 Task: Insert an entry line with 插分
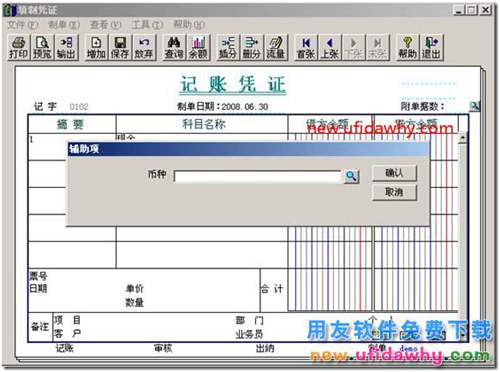click(228, 47)
